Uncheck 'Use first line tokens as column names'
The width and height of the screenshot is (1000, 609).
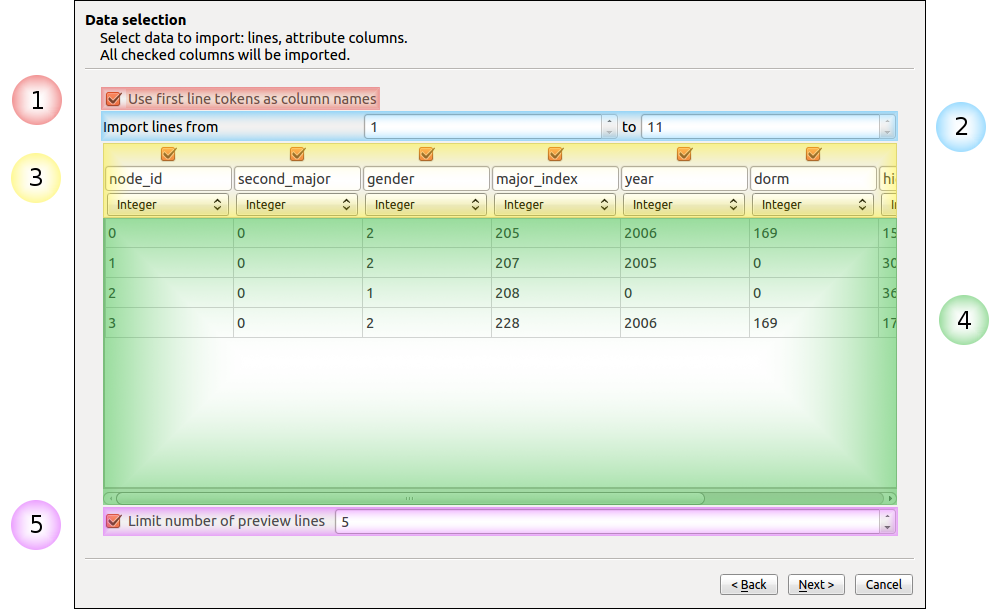[114, 99]
